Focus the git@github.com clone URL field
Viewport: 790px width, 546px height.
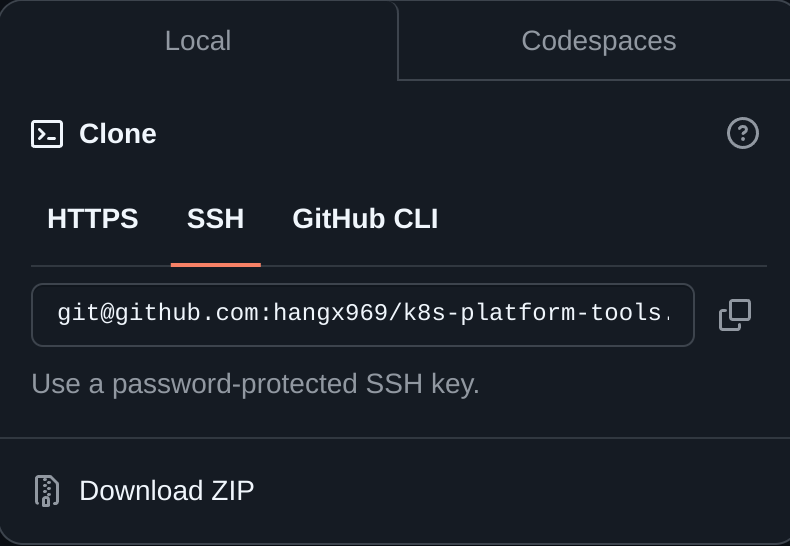pos(363,315)
